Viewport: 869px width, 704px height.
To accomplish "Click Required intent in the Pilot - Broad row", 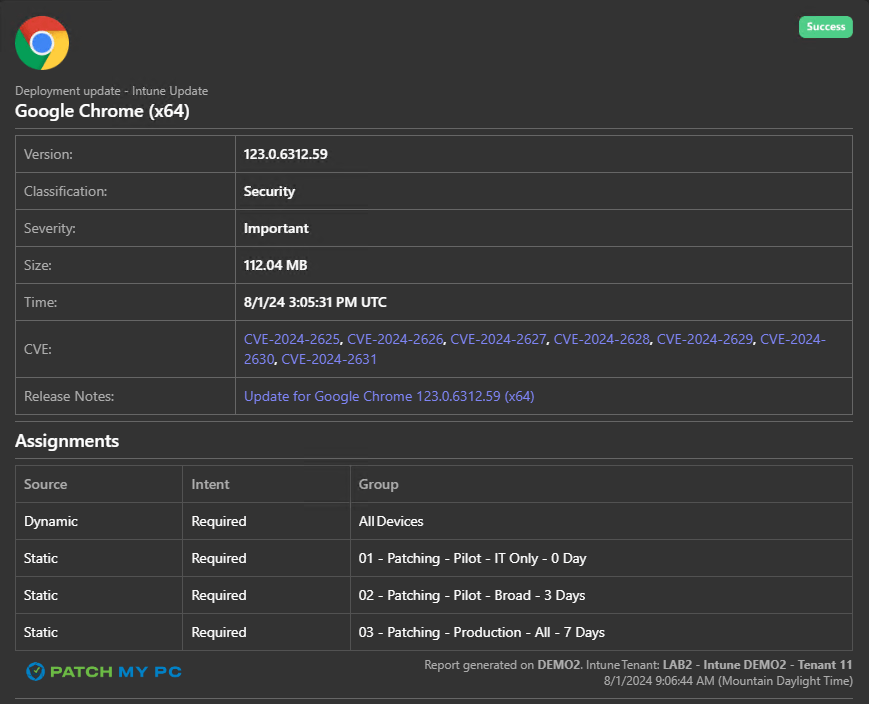I will (x=219, y=595).
